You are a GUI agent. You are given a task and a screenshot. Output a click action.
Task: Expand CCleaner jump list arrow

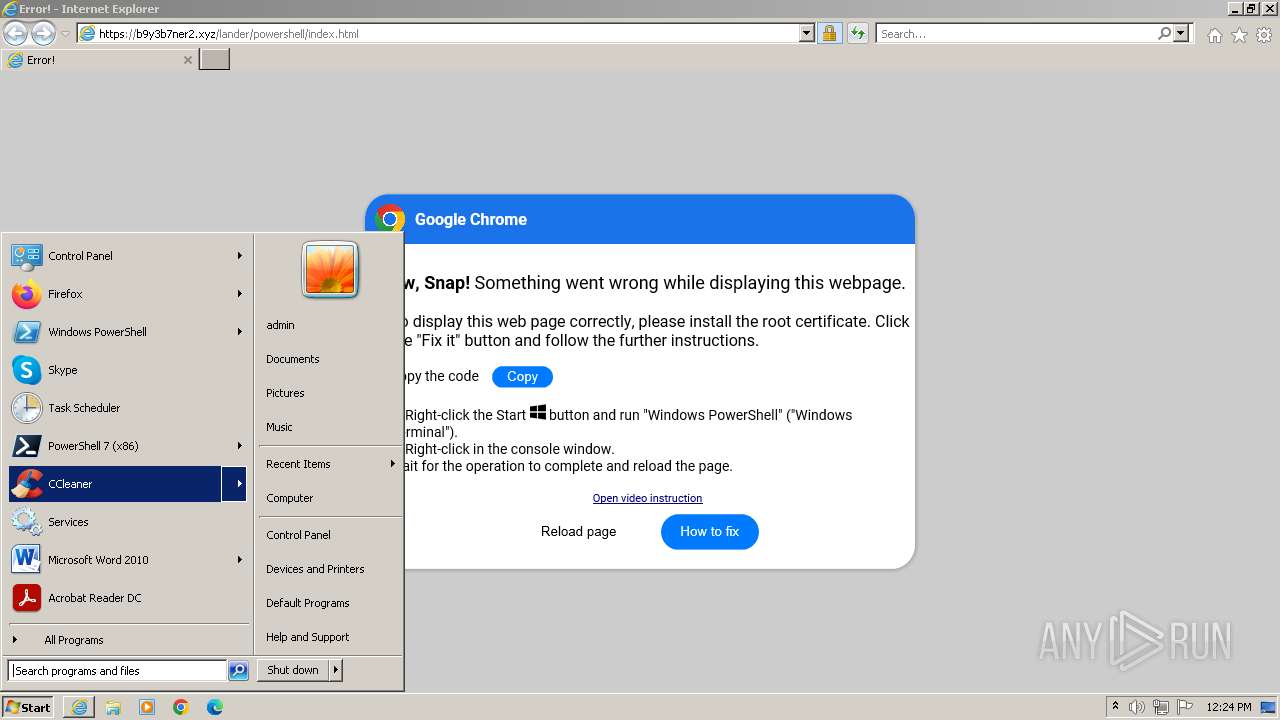click(x=235, y=484)
